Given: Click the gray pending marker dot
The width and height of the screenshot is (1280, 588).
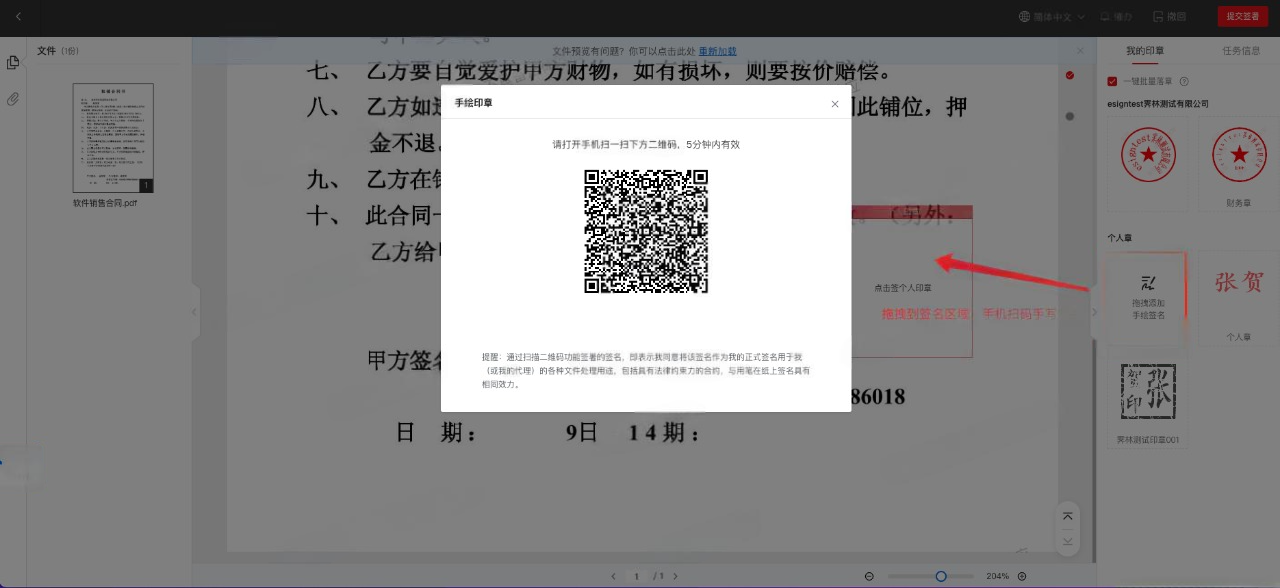Looking at the screenshot, I should click(1070, 116).
